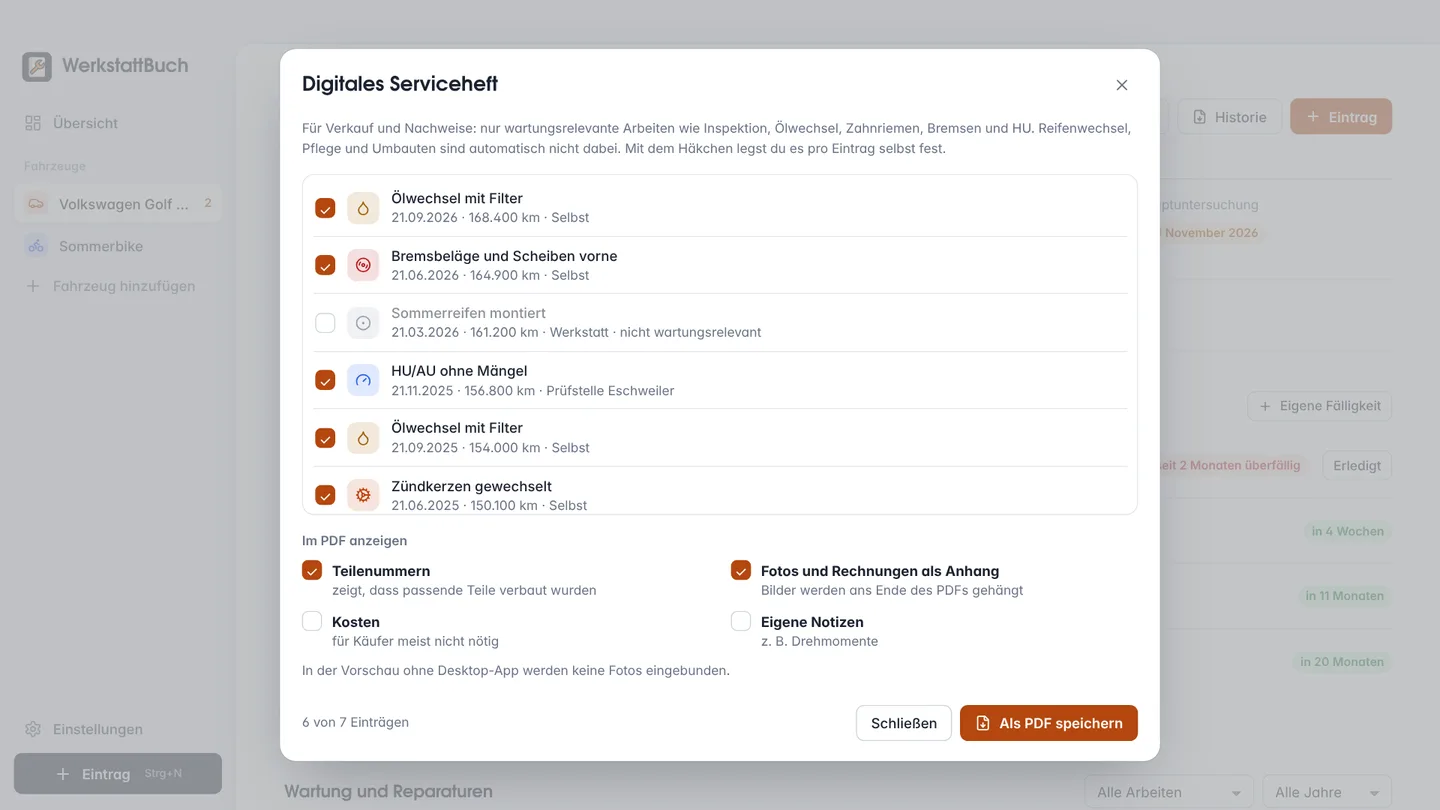Image resolution: width=1440 pixels, height=810 pixels.
Task: Click the Schließen button
Action: pyautogui.click(x=904, y=723)
